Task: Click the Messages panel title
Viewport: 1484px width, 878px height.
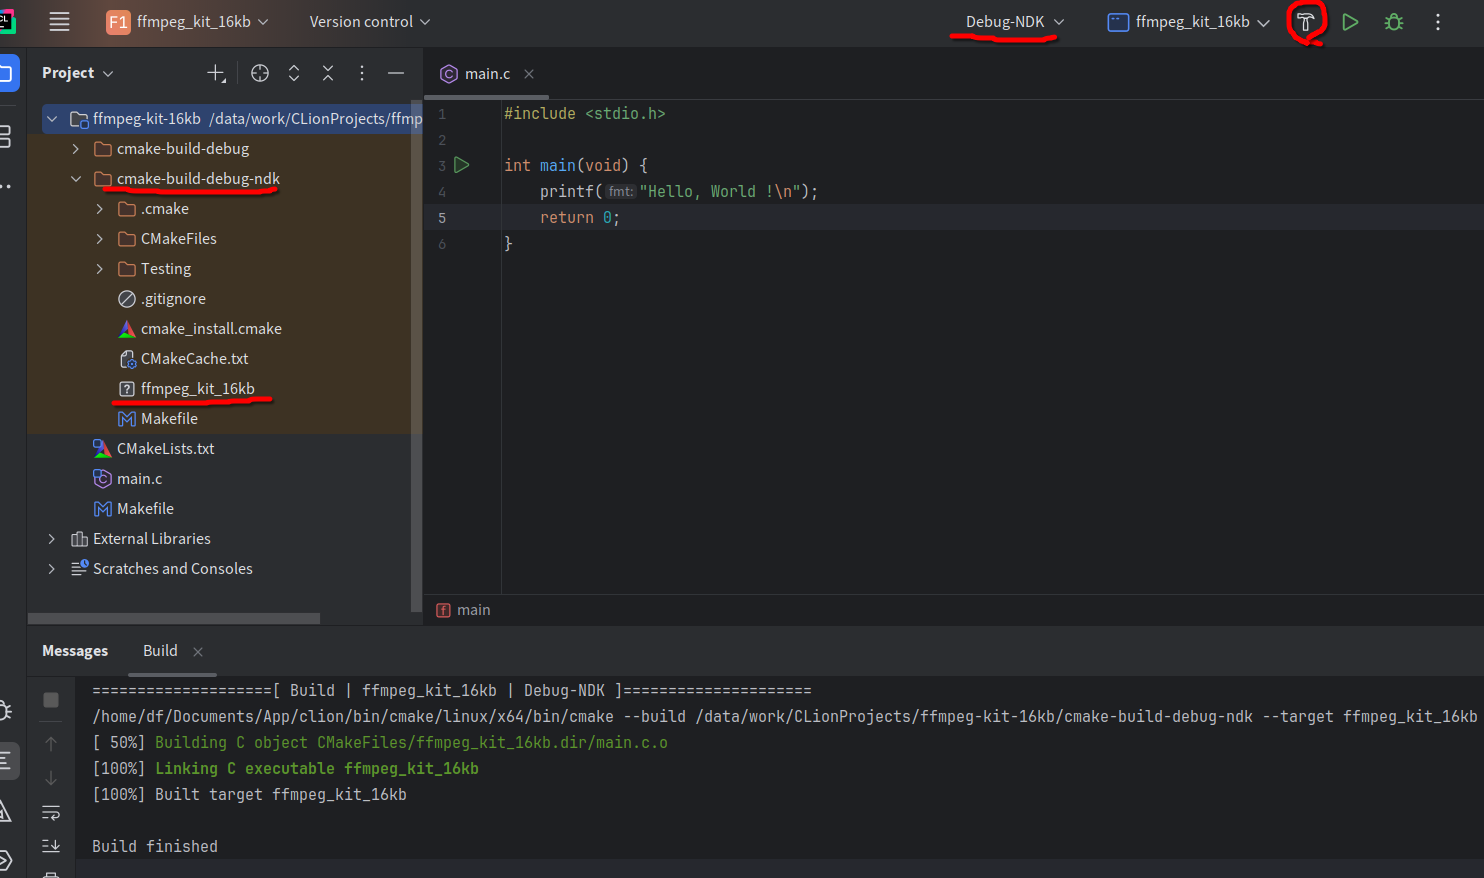Action: pyautogui.click(x=75, y=651)
